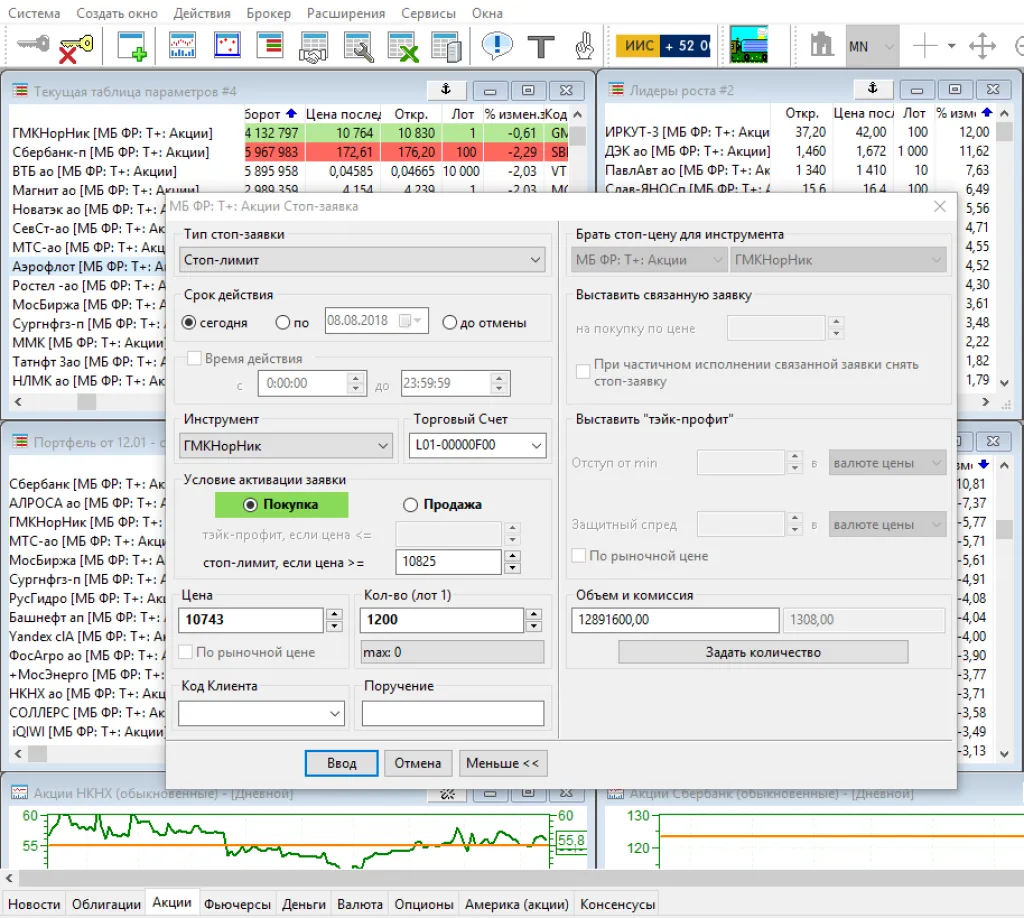
Task: Click the anchor icon in Лидеры роста window
Action: [x=871, y=89]
